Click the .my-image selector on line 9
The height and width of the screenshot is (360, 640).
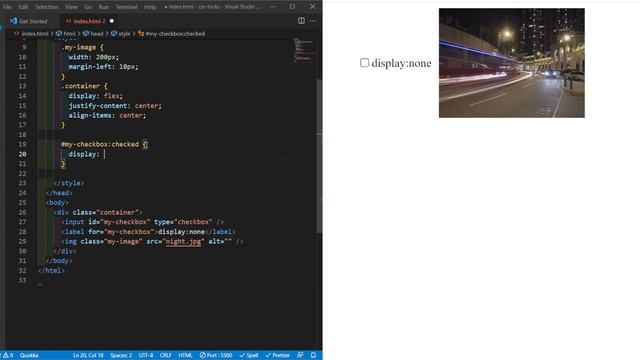point(79,47)
